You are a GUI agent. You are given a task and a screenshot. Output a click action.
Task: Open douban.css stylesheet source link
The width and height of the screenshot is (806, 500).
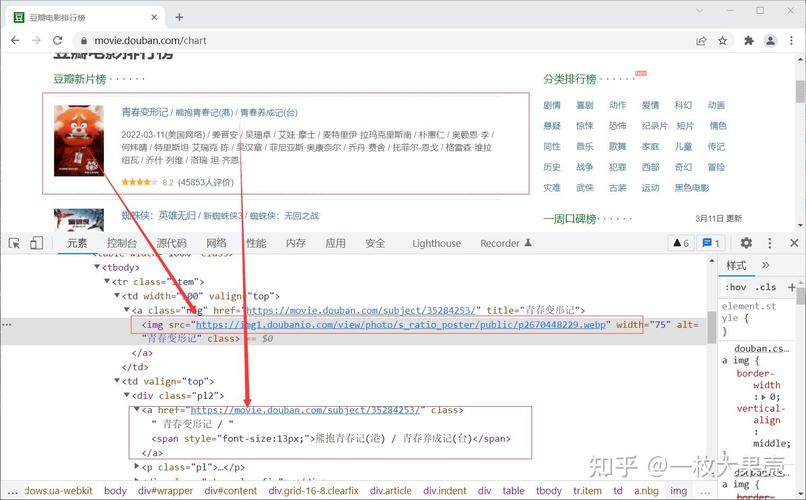(x=761, y=348)
